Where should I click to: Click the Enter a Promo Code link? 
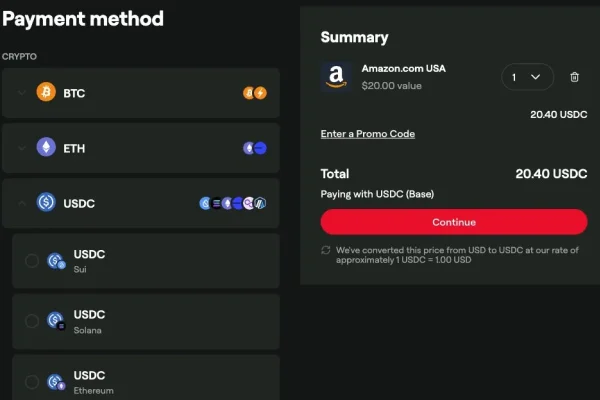point(367,134)
